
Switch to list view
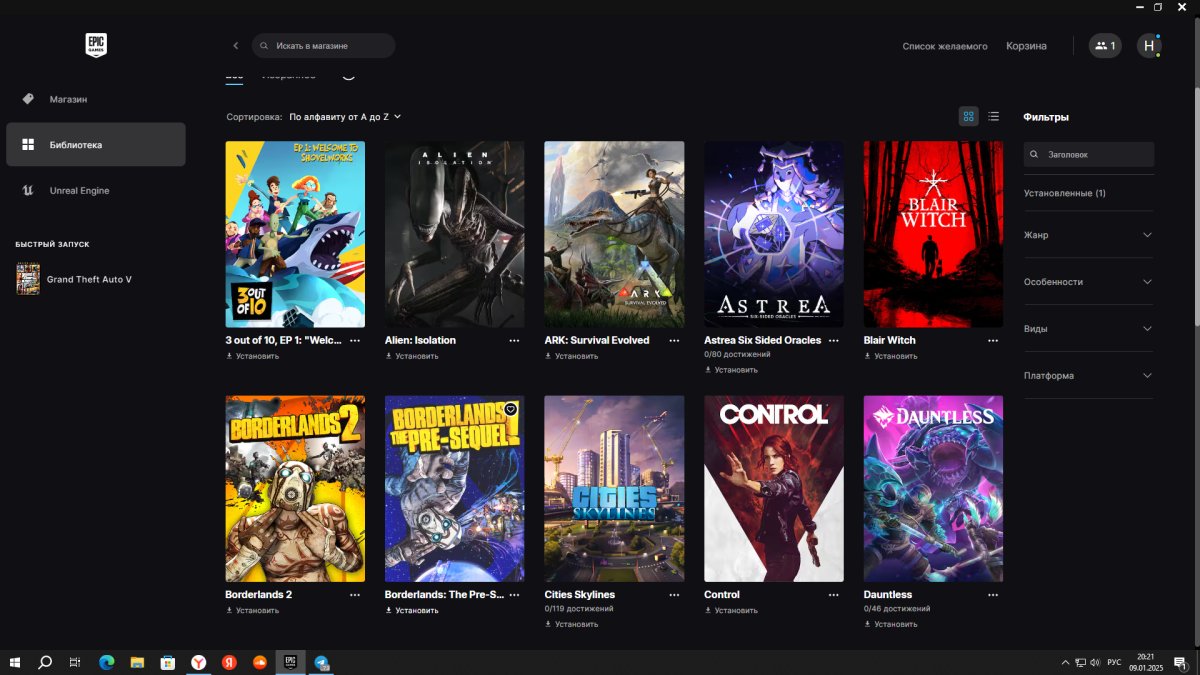click(993, 117)
